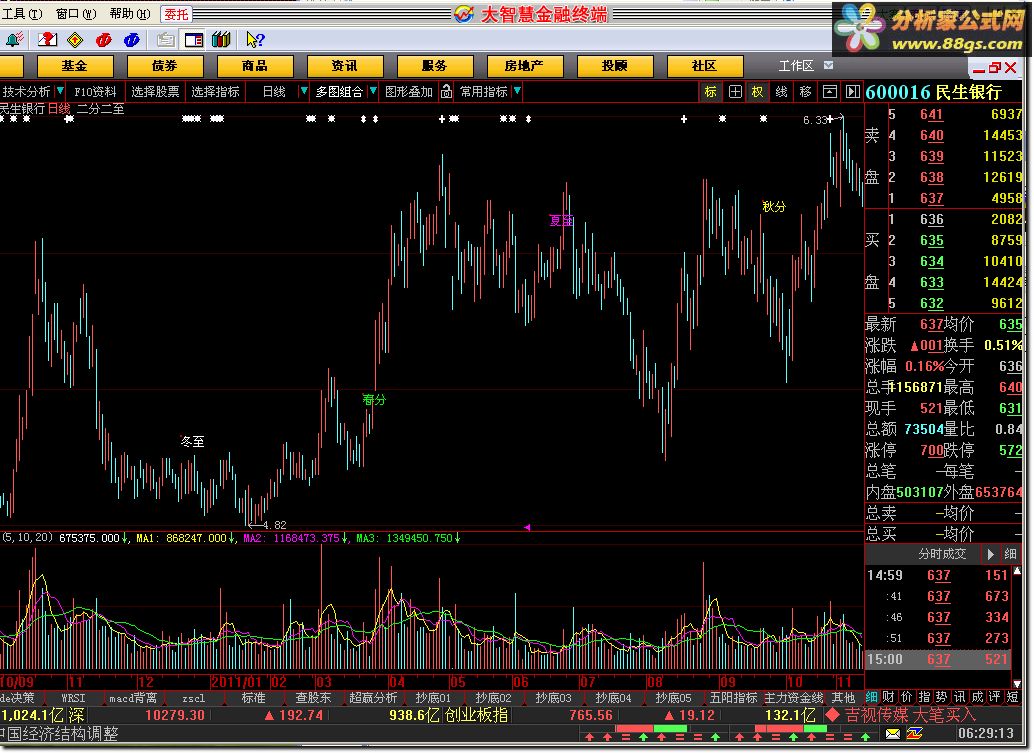Click the 选择股票 button
Image resolution: width=1034 pixels, height=753 pixels.
[155, 92]
